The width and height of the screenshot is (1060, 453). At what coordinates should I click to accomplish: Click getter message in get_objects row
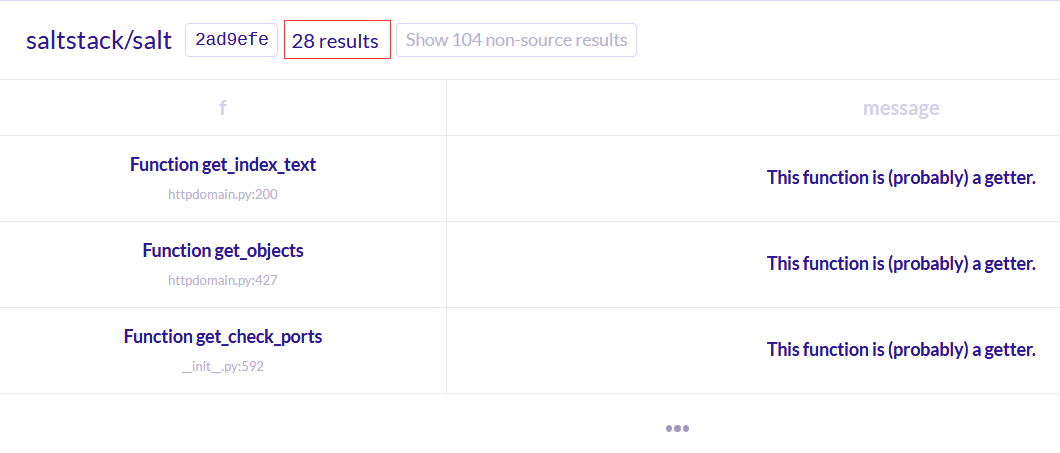[x=901, y=264]
